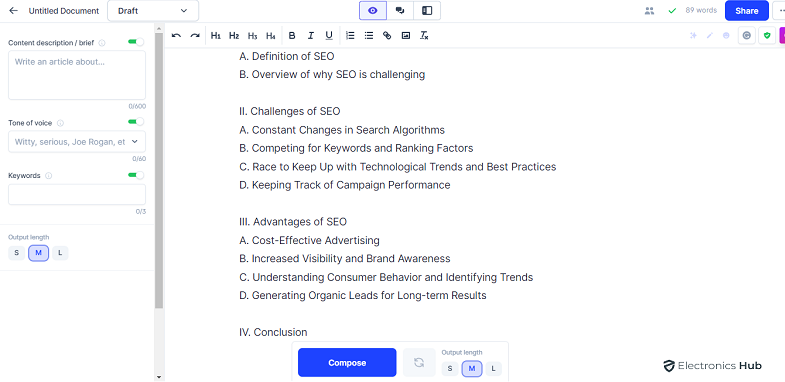Switch to chat view mode
Image resolution: width=785 pixels, height=382 pixels.
coord(400,11)
